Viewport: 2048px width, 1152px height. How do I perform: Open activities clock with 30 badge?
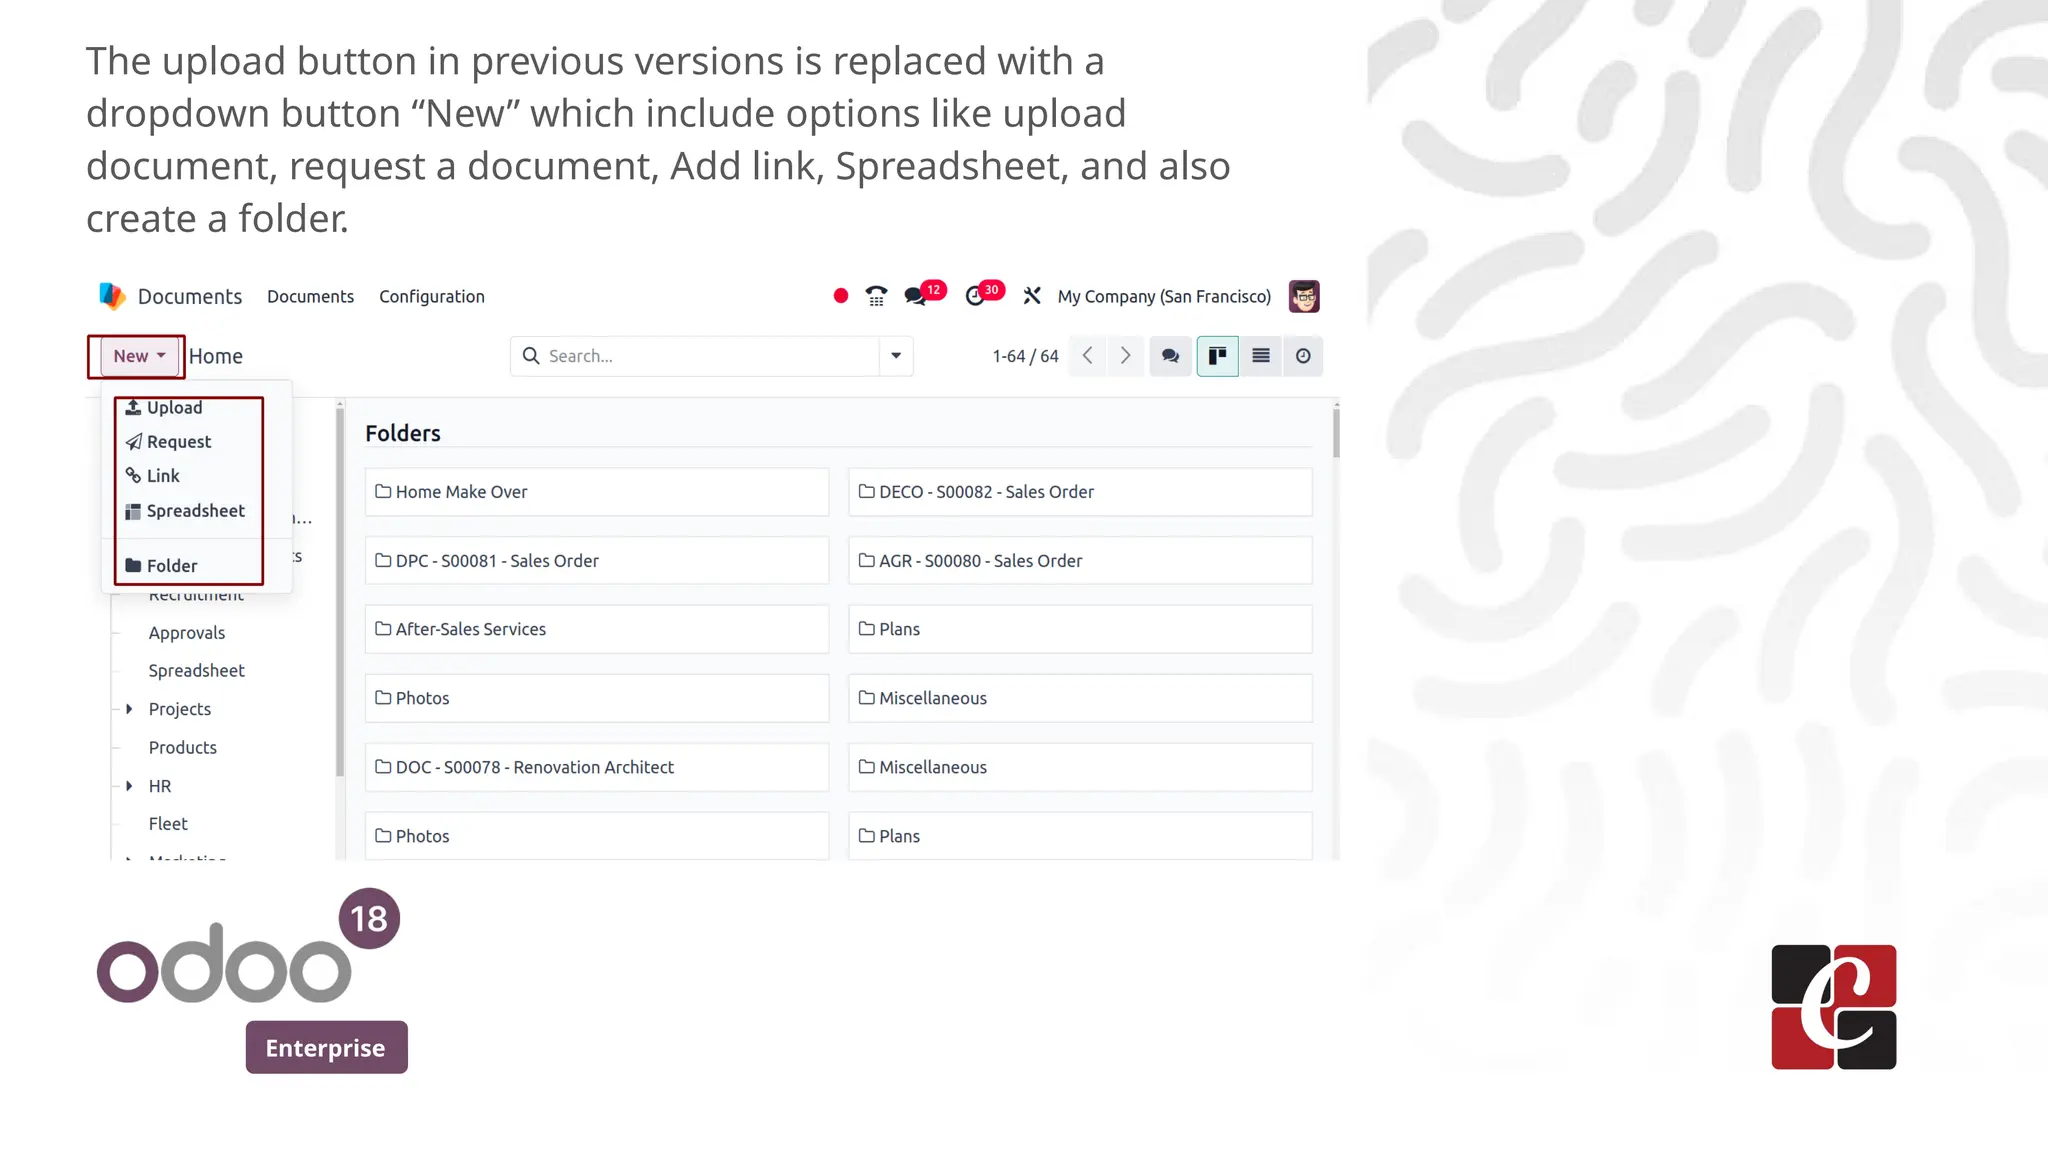coord(975,296)
